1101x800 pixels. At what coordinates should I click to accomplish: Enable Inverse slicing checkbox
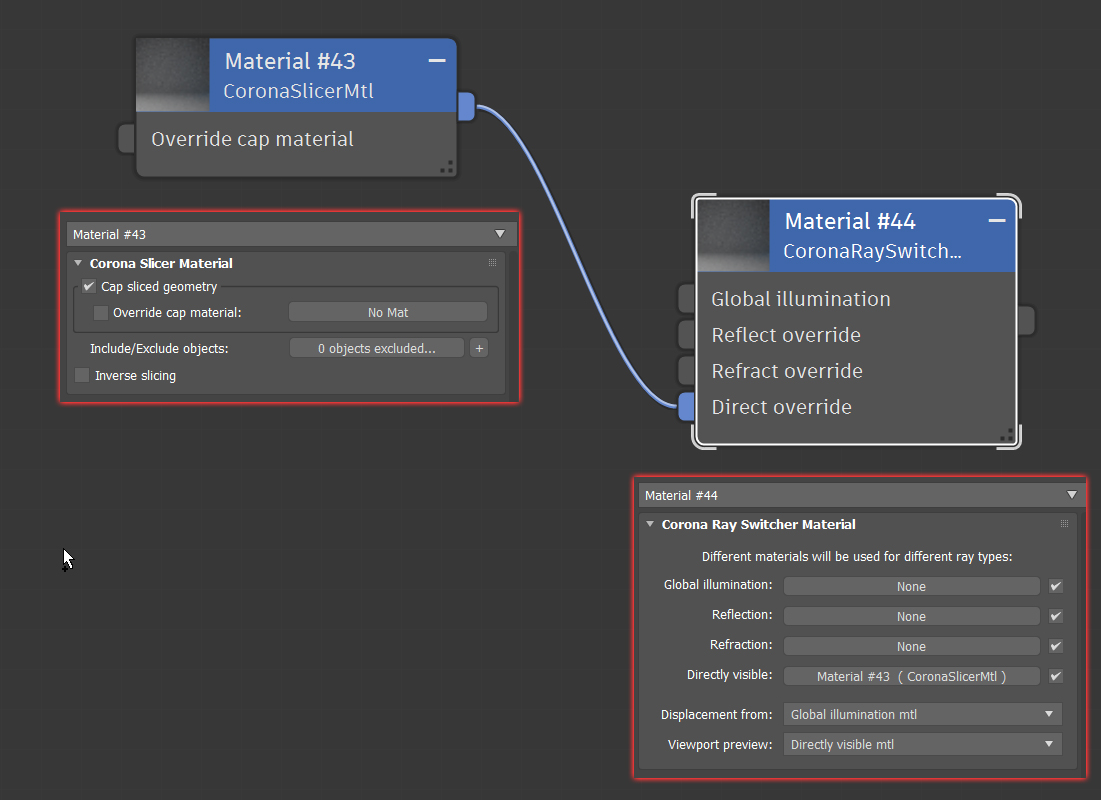pos(82,375)
